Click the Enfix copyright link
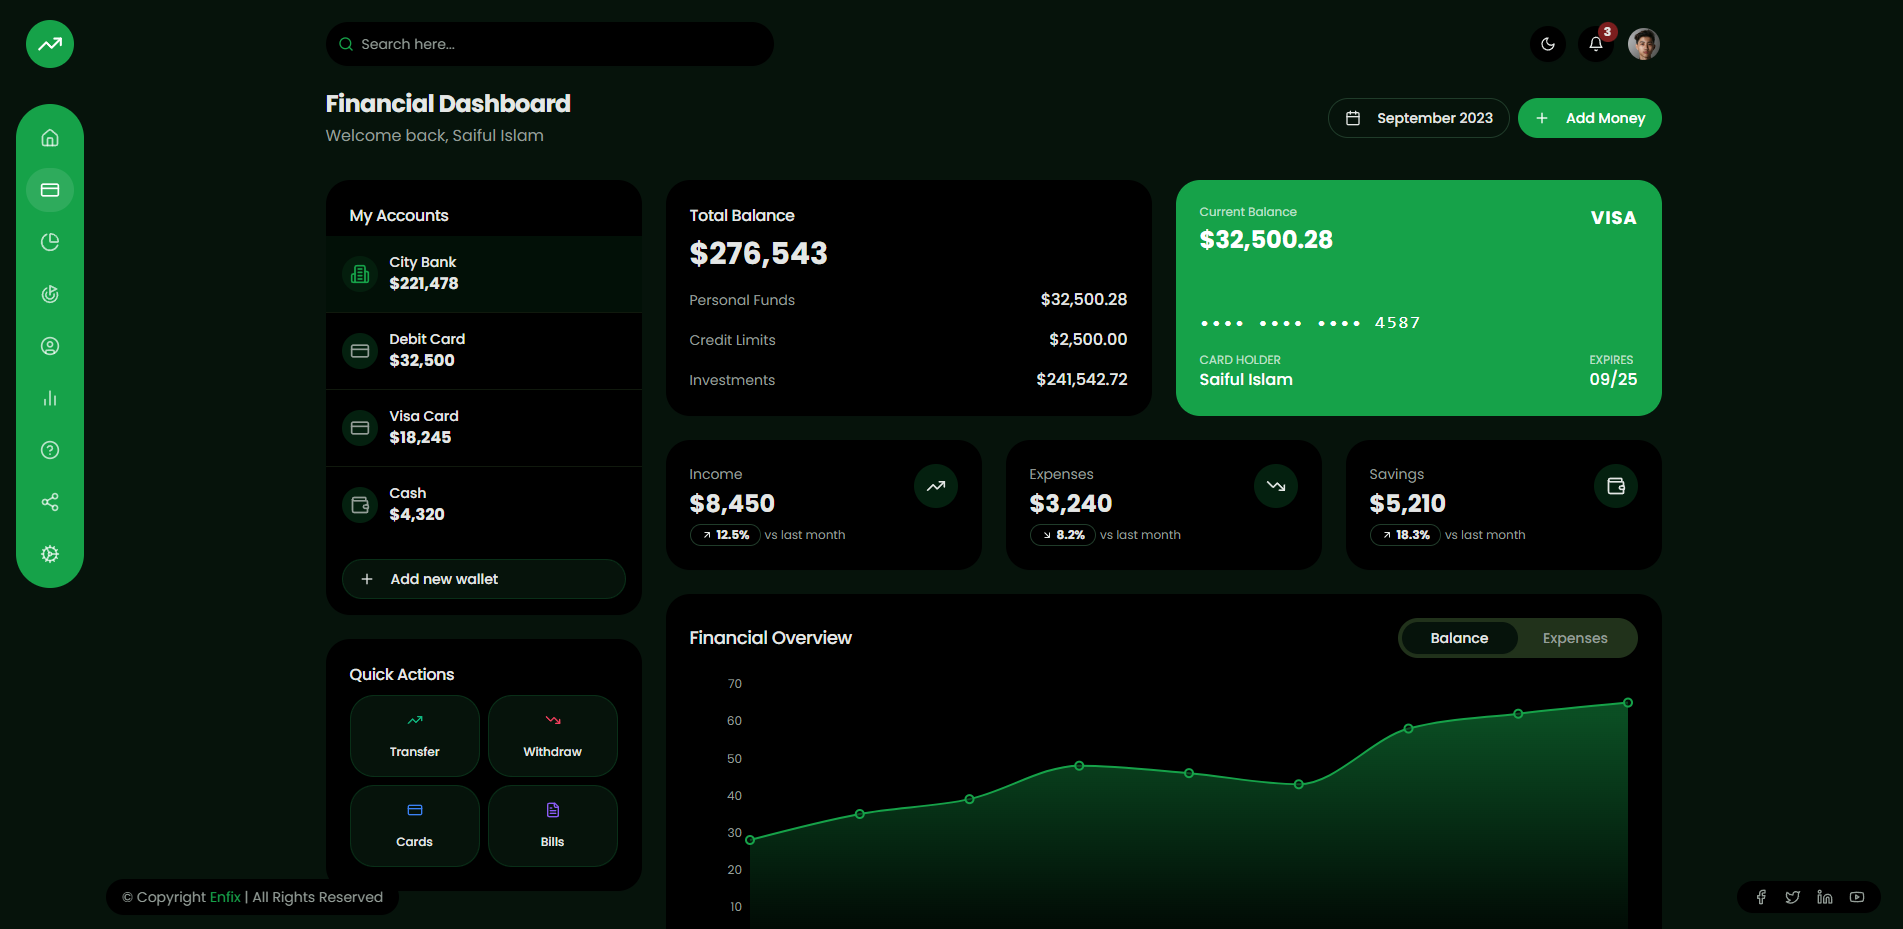Screen dimensions: 1903x929 [x=225, y=897]
